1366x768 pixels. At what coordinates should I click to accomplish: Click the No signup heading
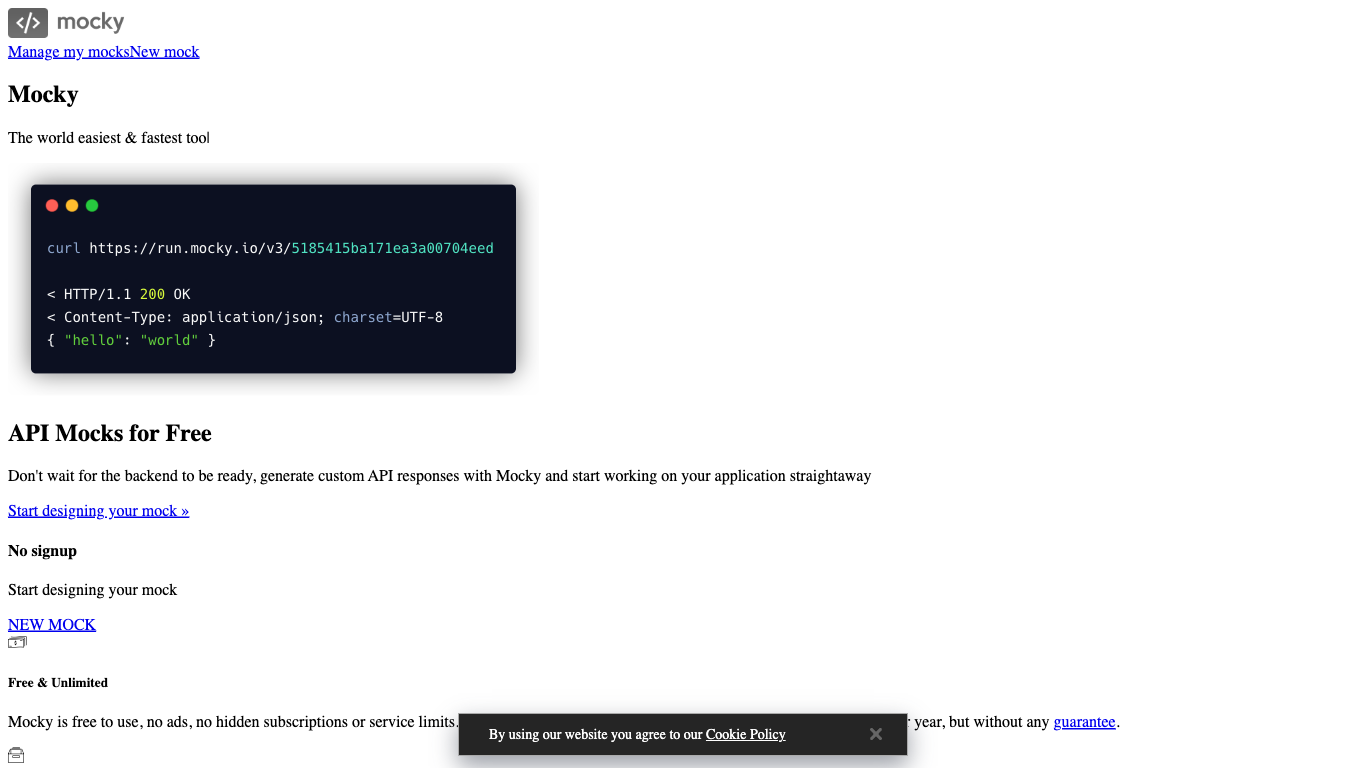point(42,551)
